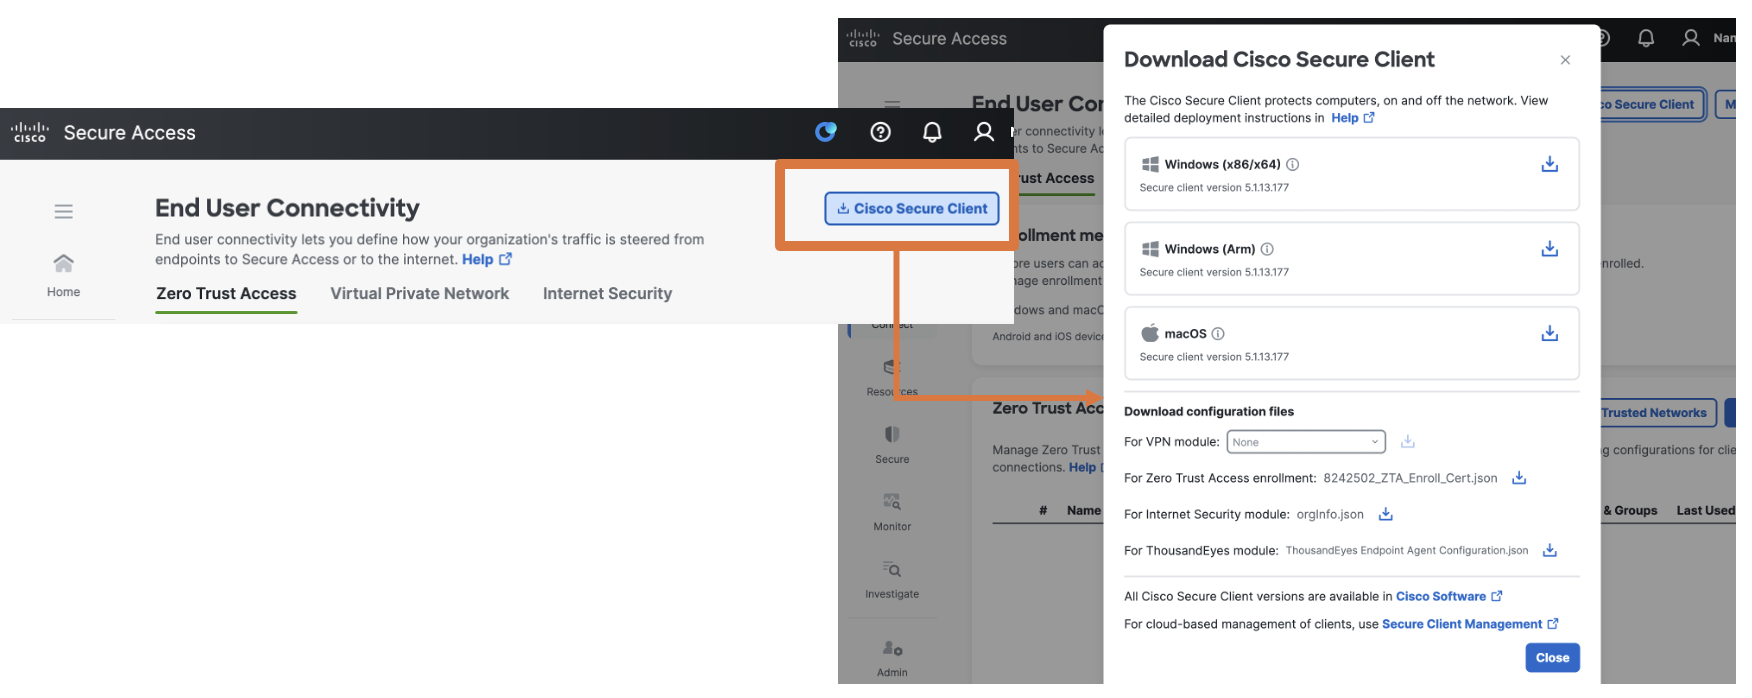1752x698 pixels.
Task: Download Windows (Arm) Secure Client
Action: (1550, 249)
